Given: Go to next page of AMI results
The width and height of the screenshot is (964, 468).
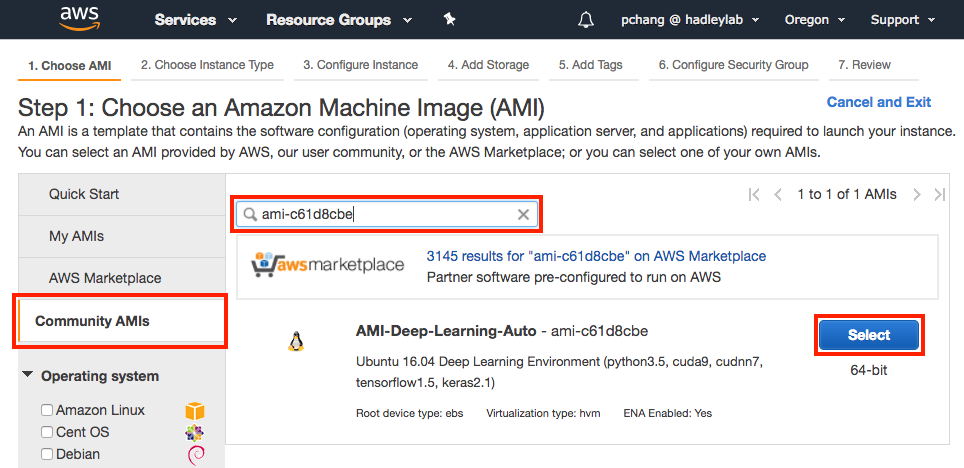Looking at the screenshot, I should [917, 195].
